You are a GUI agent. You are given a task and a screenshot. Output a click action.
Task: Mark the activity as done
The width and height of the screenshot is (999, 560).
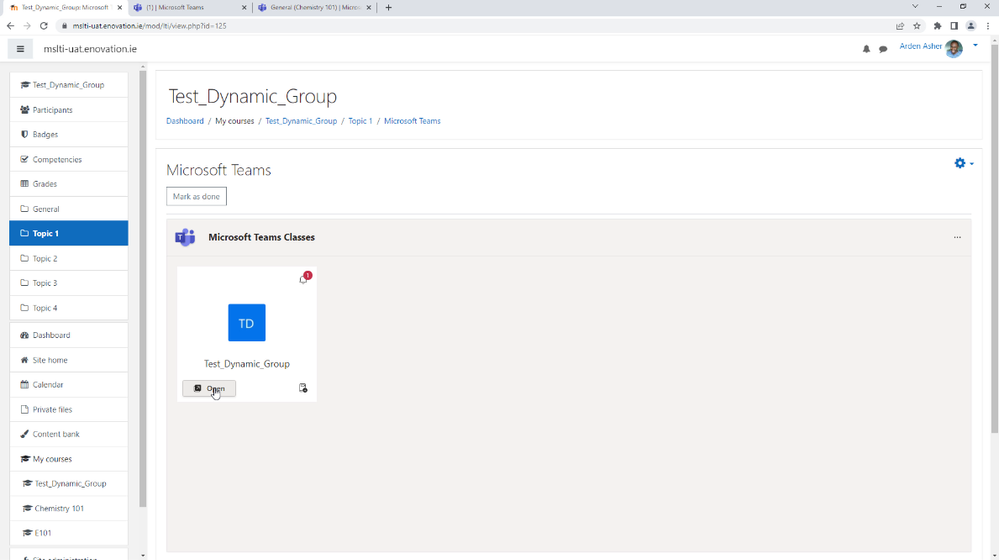click(x=196, y=196)
